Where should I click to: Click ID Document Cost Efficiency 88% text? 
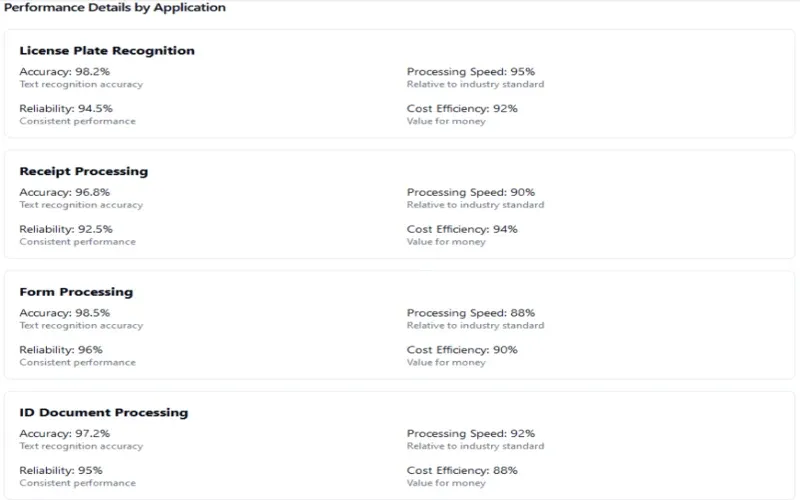pyautogui.click(x=462, y=470)
